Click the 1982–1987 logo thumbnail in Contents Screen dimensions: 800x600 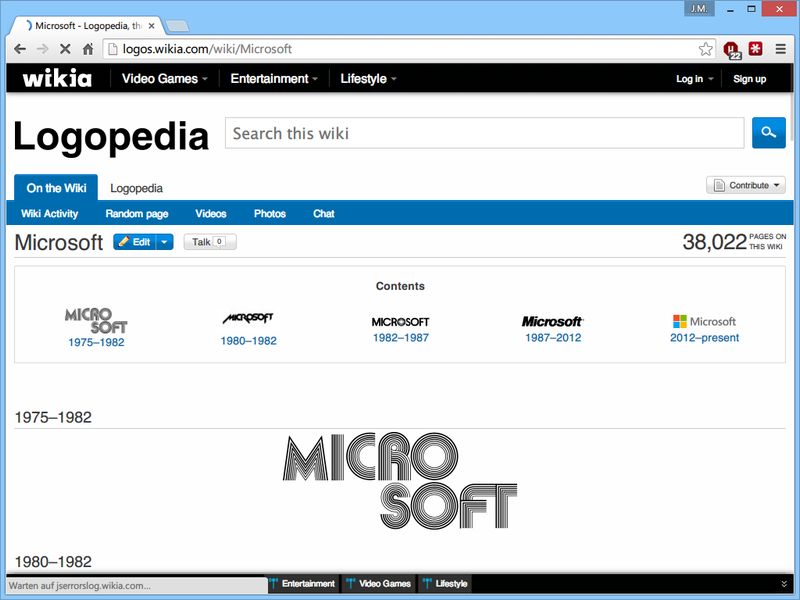401,322
